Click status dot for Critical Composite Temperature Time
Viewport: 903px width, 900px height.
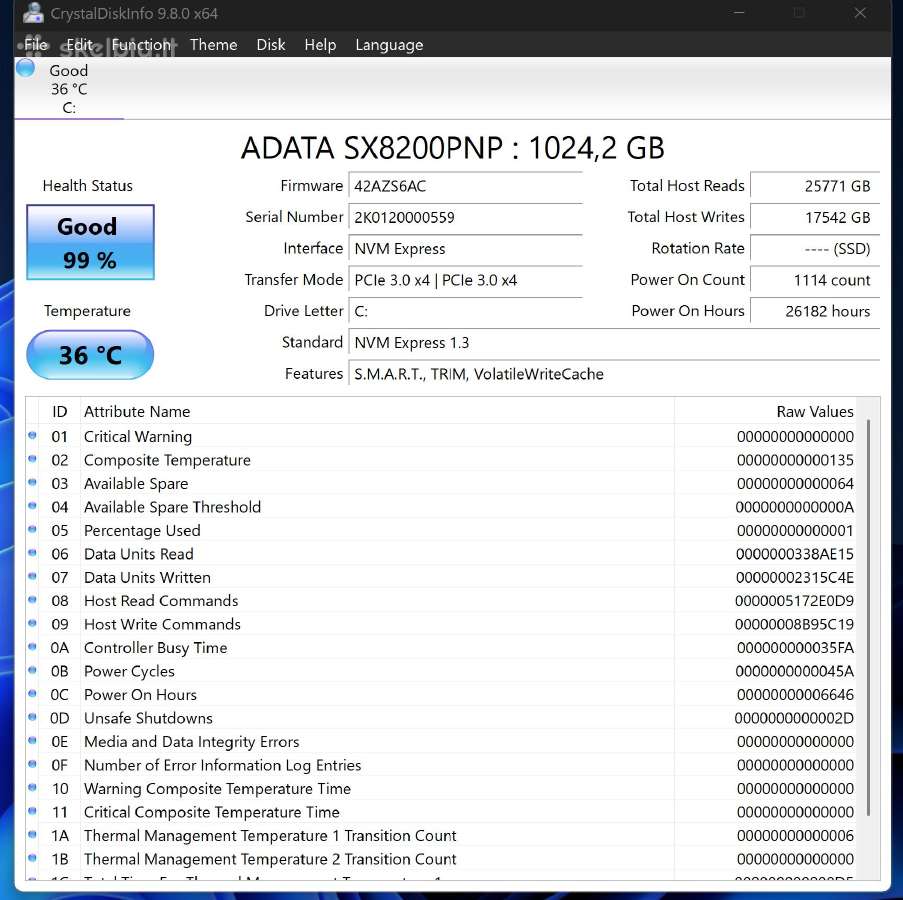32,811
